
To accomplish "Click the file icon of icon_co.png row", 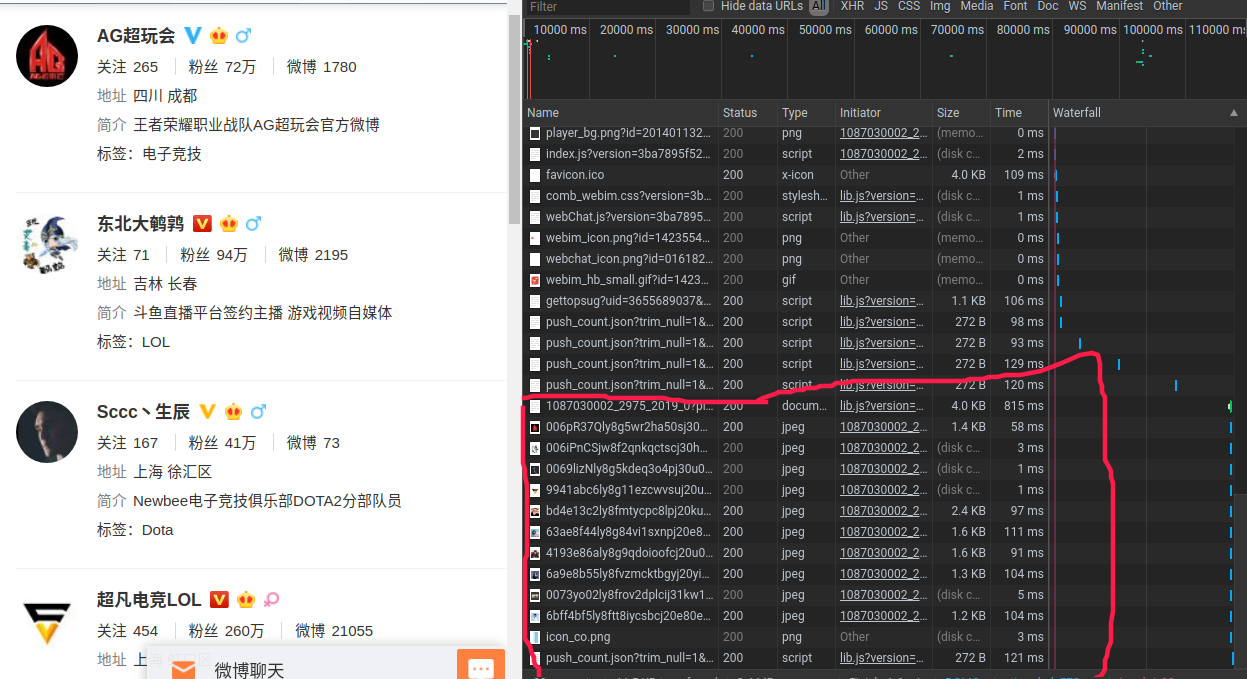I will 535,637.
